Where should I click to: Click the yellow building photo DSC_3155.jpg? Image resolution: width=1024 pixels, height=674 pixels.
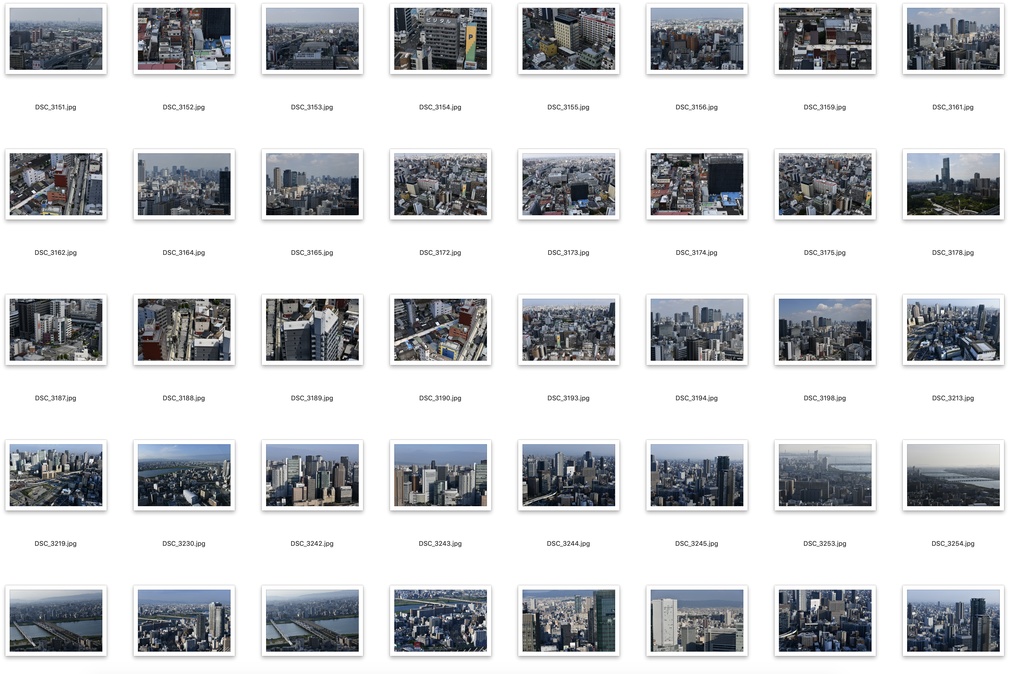[568, 39]
